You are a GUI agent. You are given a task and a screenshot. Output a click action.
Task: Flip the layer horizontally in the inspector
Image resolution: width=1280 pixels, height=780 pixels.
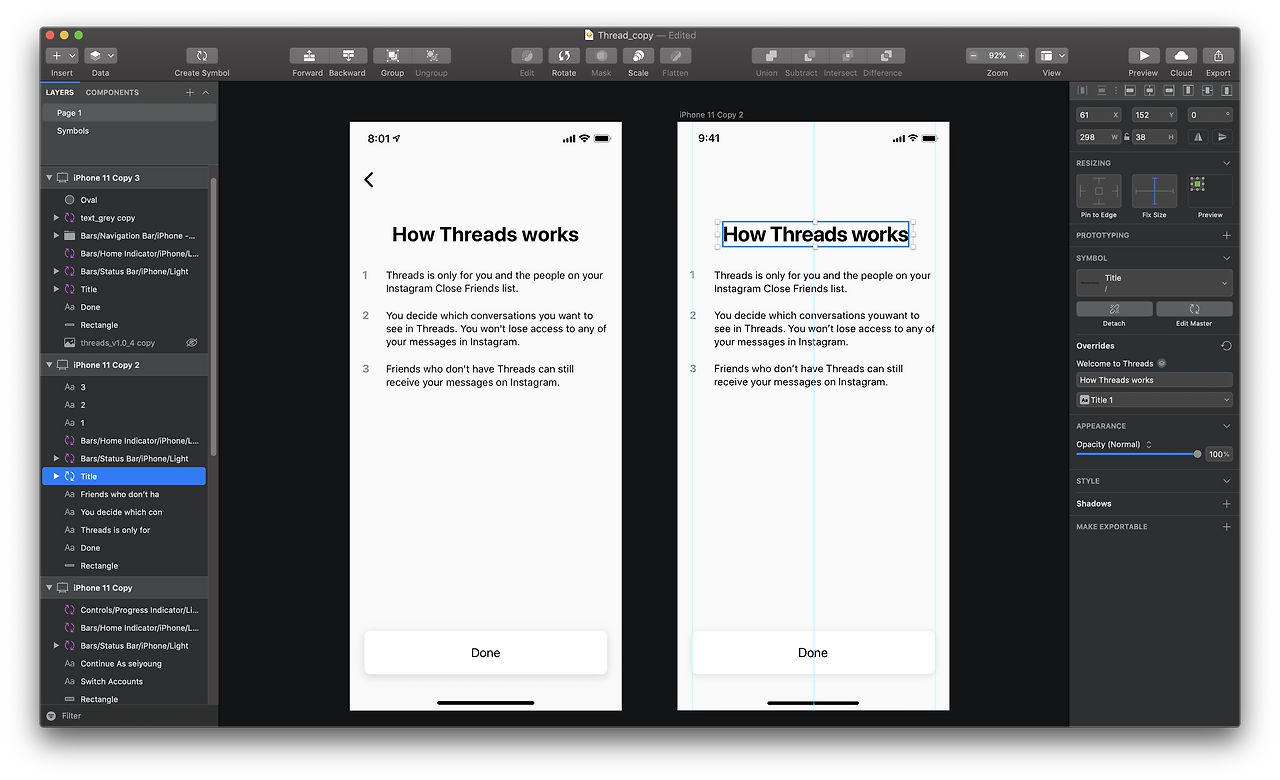point(1198,138)
